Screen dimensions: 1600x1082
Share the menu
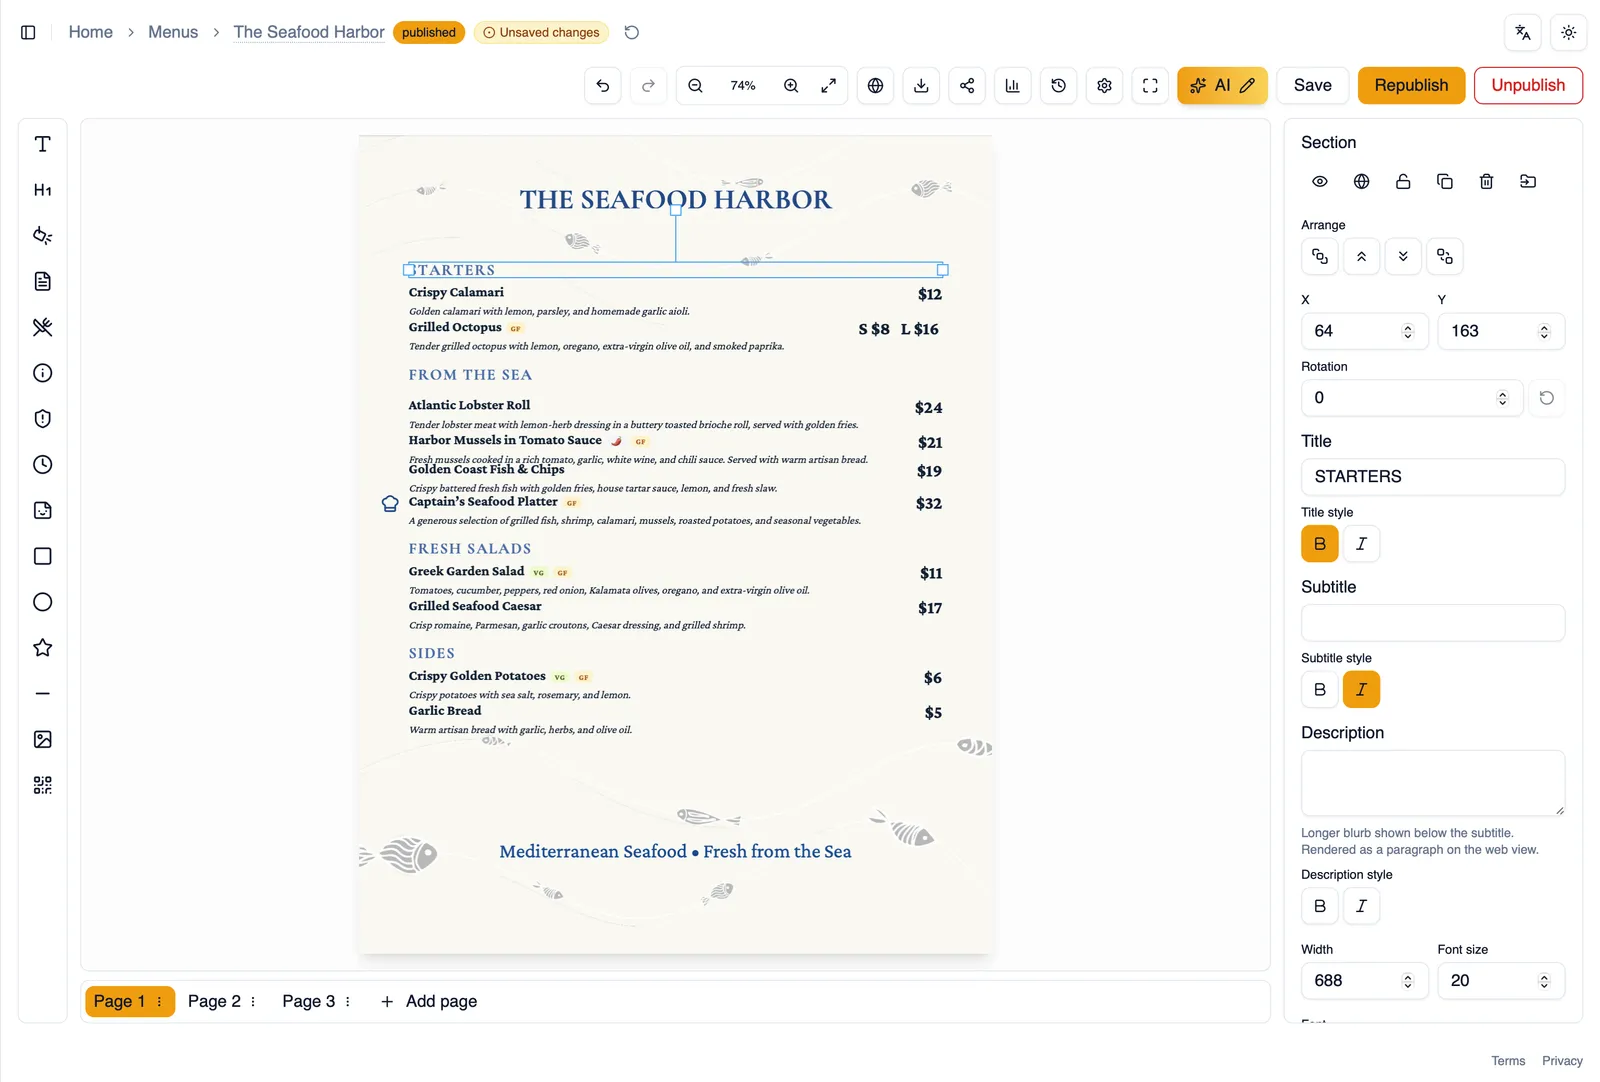(967, 86)
